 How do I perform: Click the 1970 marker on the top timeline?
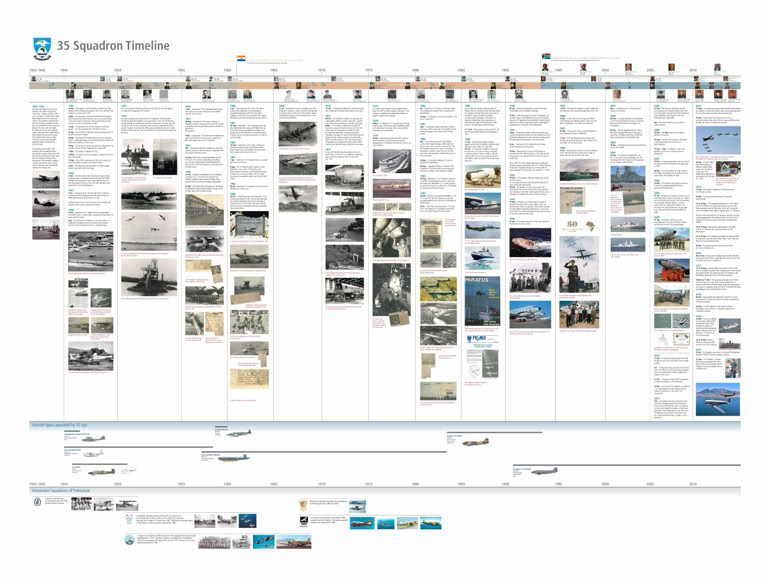tap(322, 70)
